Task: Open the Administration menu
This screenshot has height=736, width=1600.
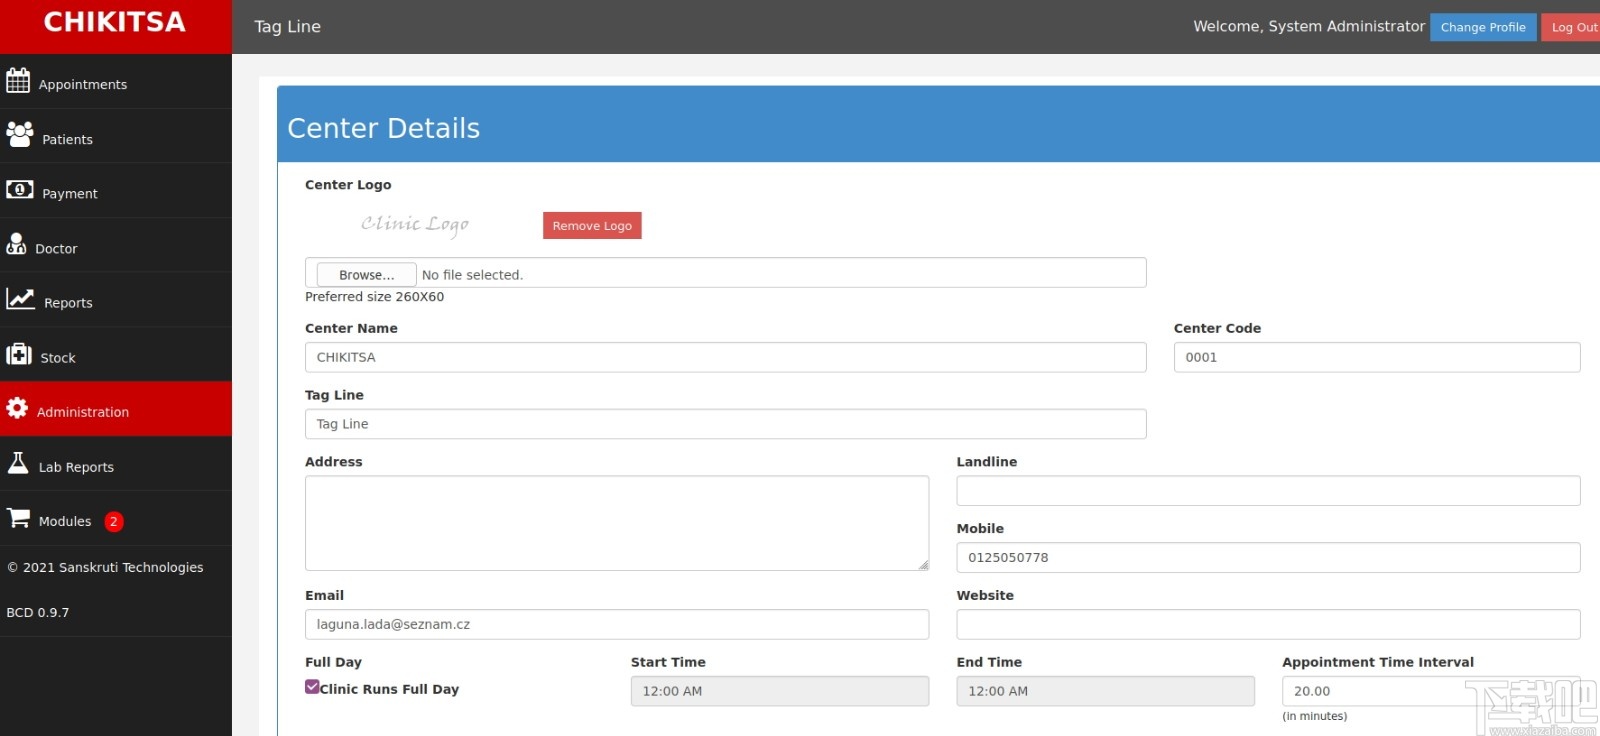Action: [x=116, y=409]
